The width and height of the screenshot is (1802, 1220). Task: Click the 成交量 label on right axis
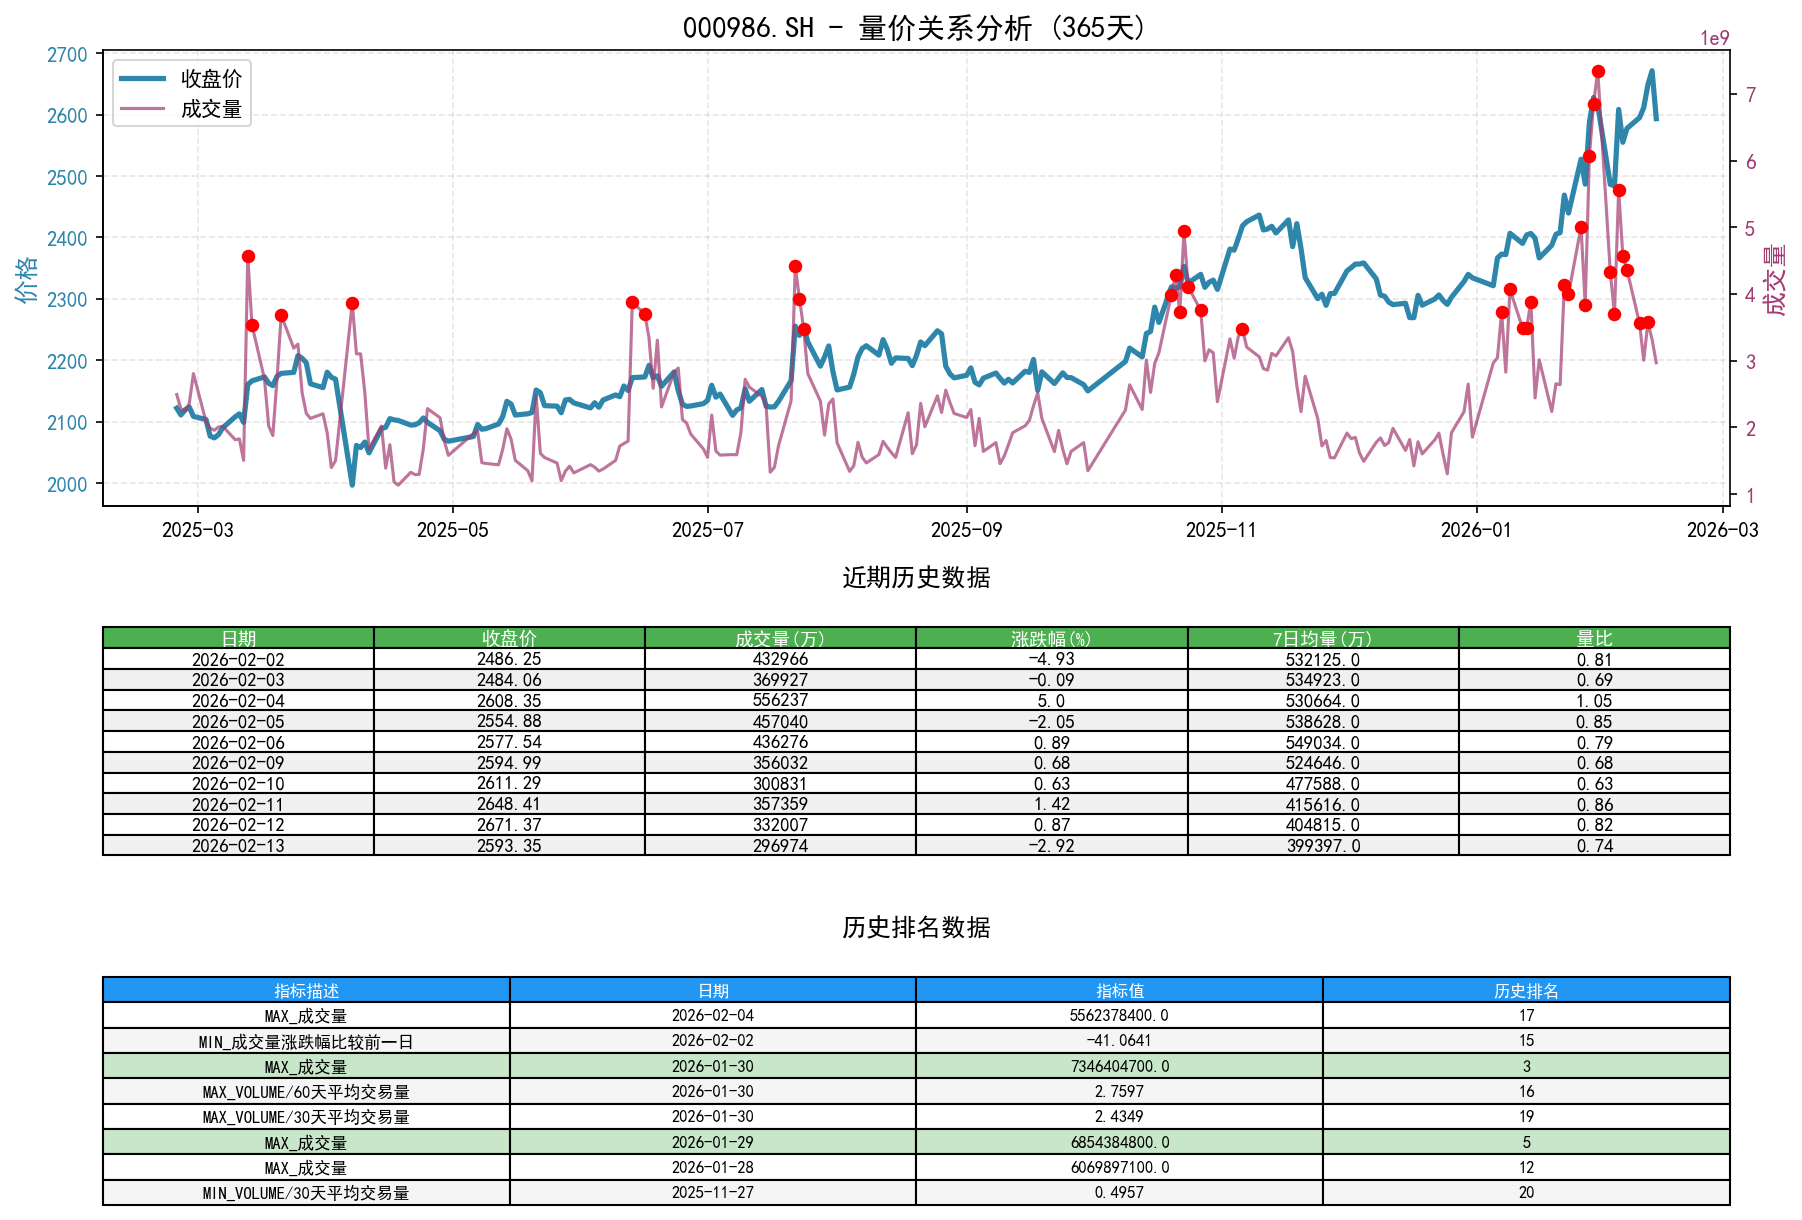tap(1773, 280)
